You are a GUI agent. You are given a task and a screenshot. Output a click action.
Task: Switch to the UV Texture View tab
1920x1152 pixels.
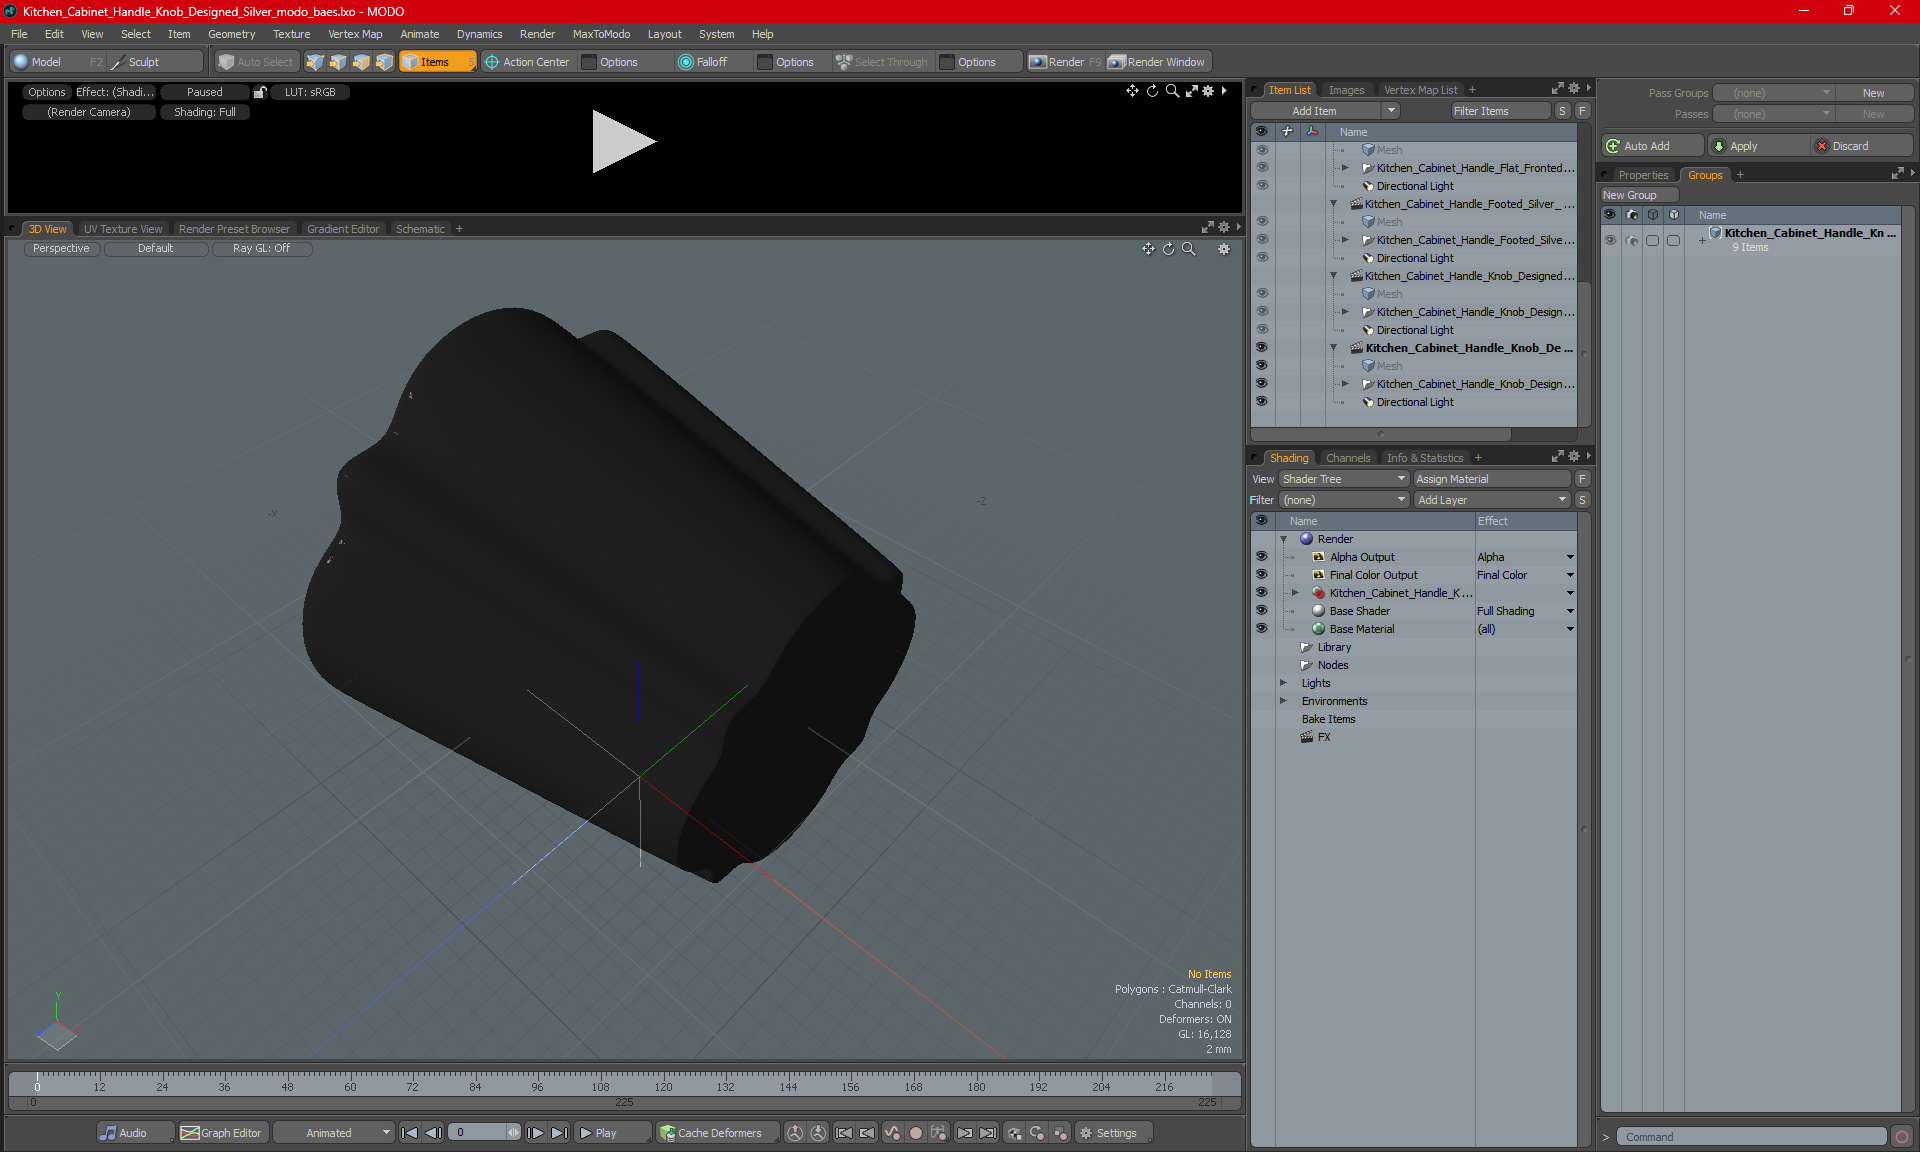[x=123, y=229]
